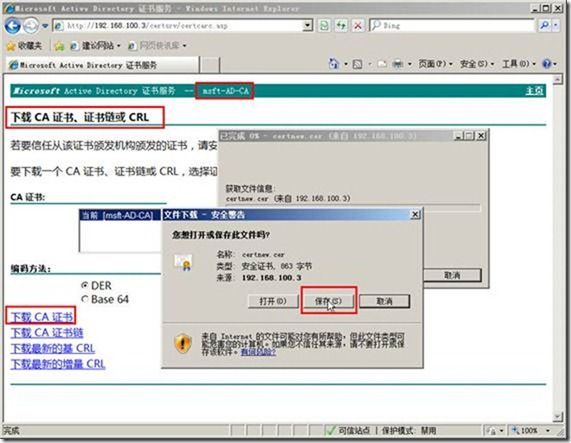
Task: Open the 100% zoom level control
Action: (x=531, y=431)
